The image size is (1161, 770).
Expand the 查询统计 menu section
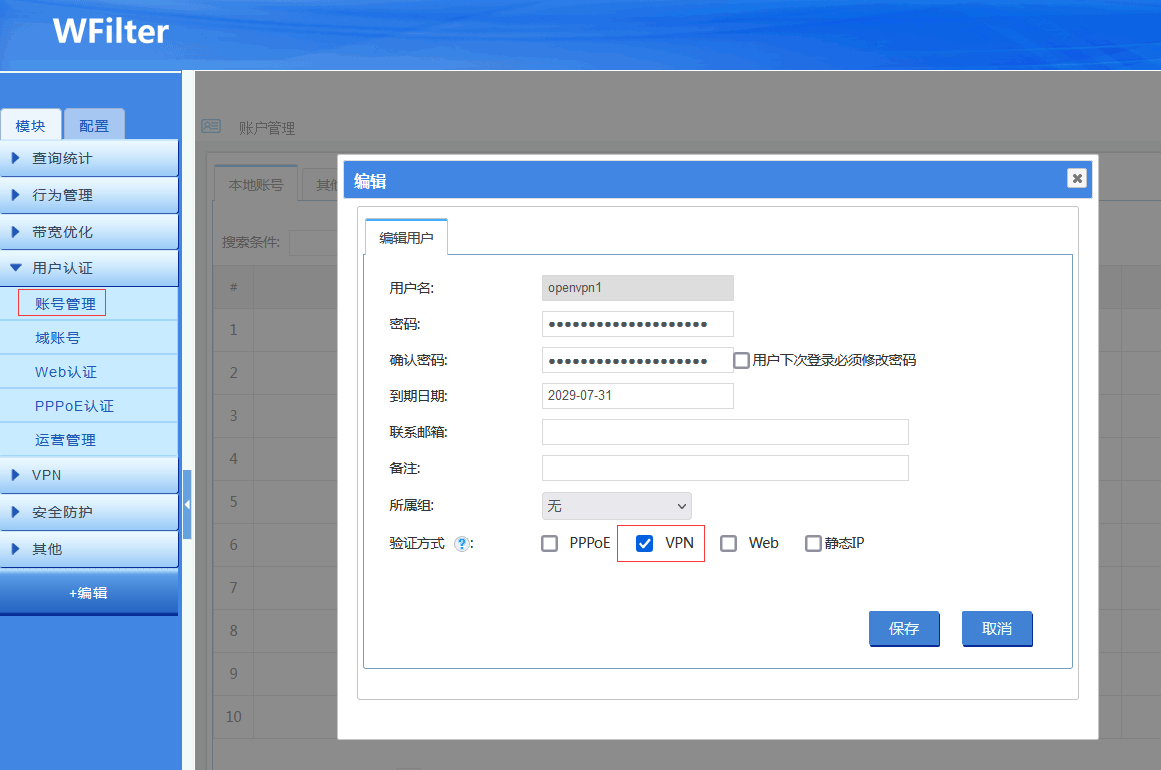point(89,158)
